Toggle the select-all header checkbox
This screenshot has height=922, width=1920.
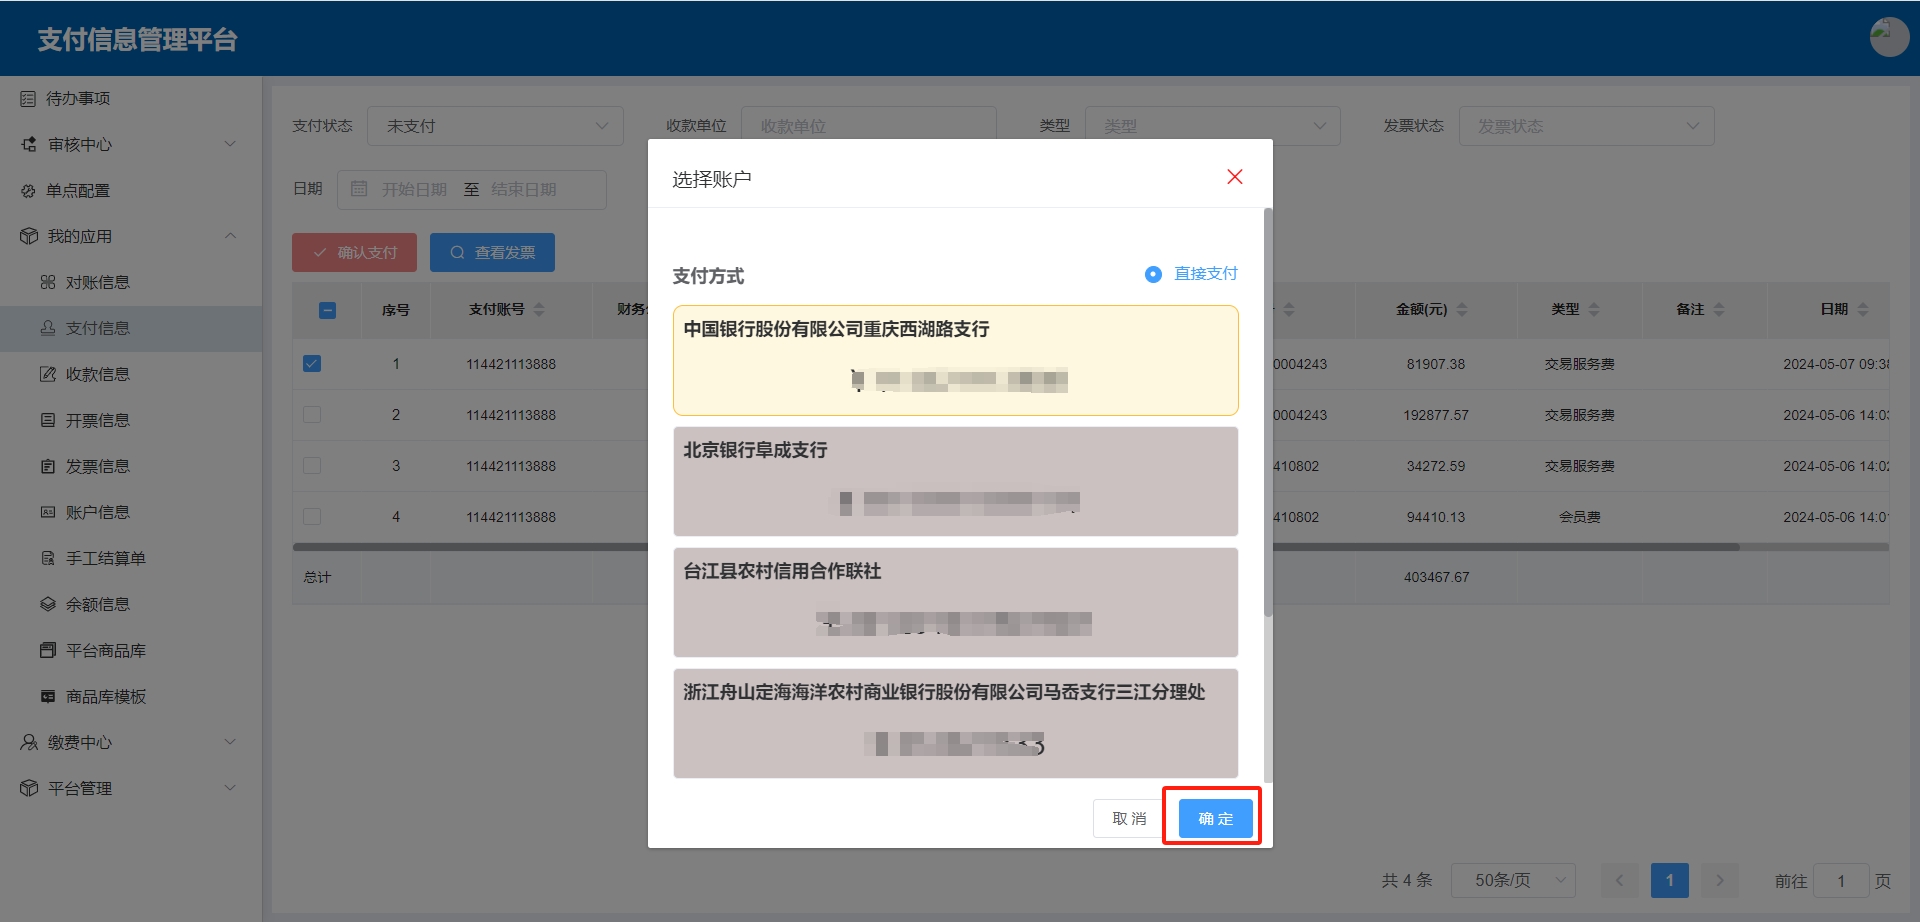click(x=327, y=310)
